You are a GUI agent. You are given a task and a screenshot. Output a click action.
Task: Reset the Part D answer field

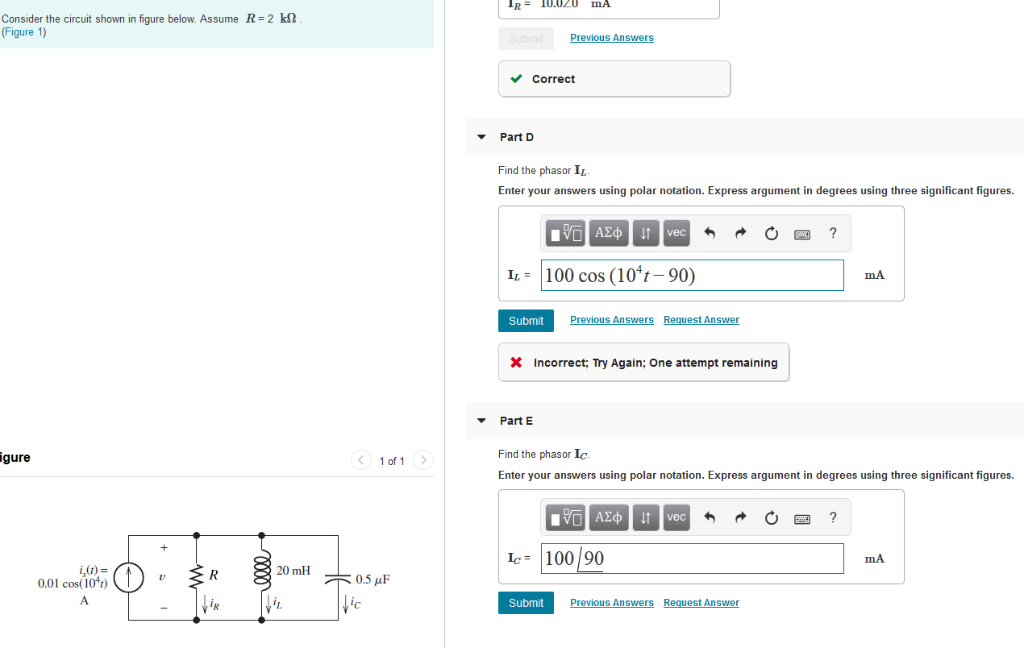pos(771,233)
